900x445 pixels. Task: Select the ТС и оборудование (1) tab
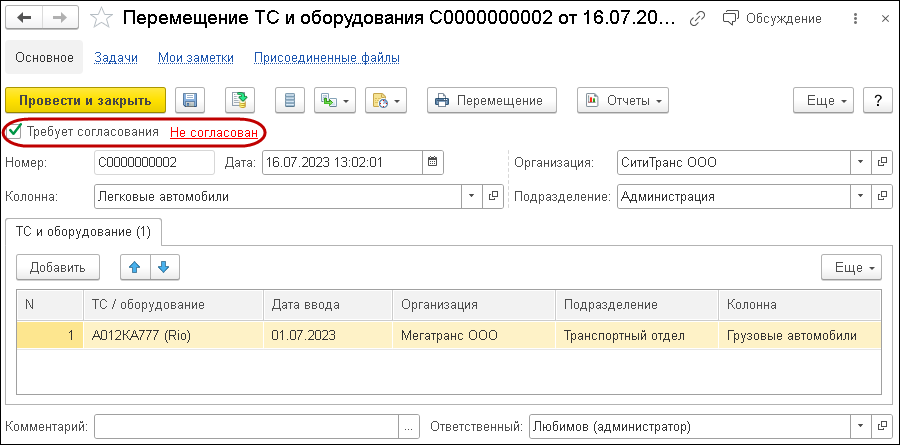pos(84,233)
